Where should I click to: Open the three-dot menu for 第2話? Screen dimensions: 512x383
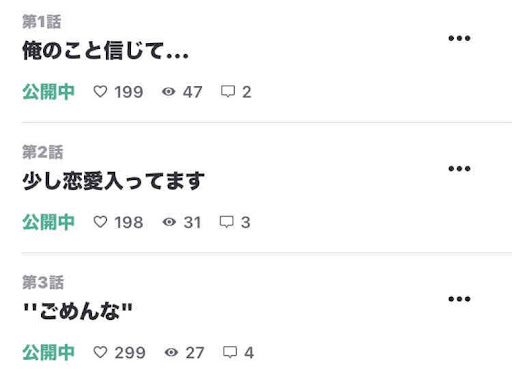tap(459, 169)
